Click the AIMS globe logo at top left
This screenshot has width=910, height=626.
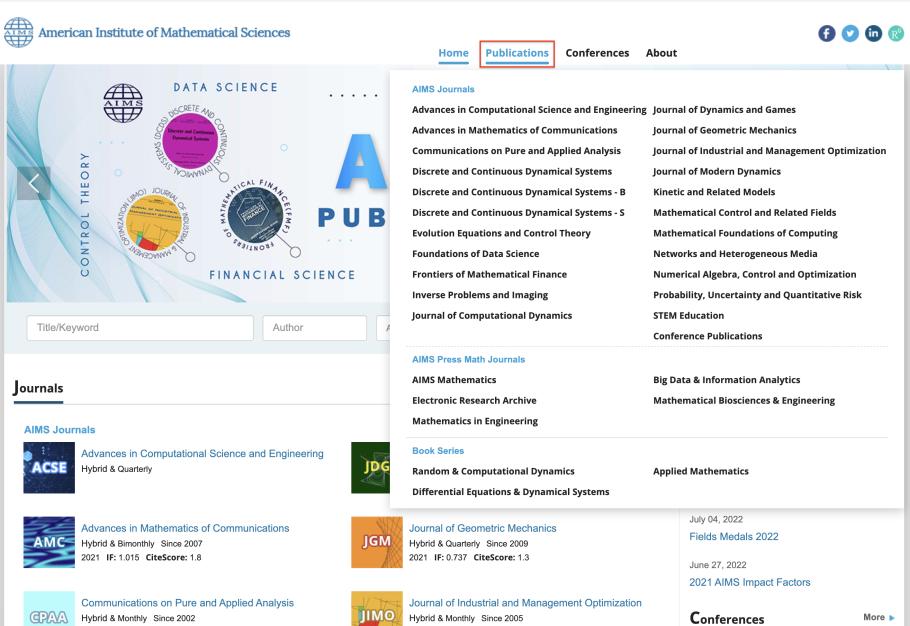coord(18,33)
